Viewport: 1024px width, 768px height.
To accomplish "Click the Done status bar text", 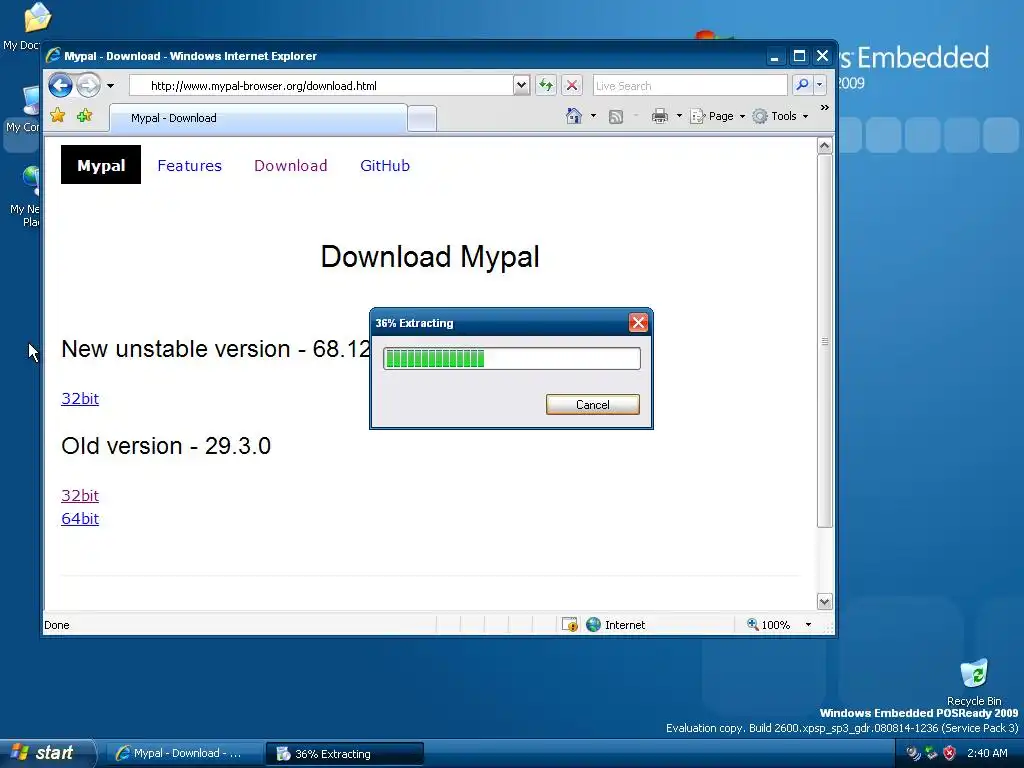I will click(57, 625).
